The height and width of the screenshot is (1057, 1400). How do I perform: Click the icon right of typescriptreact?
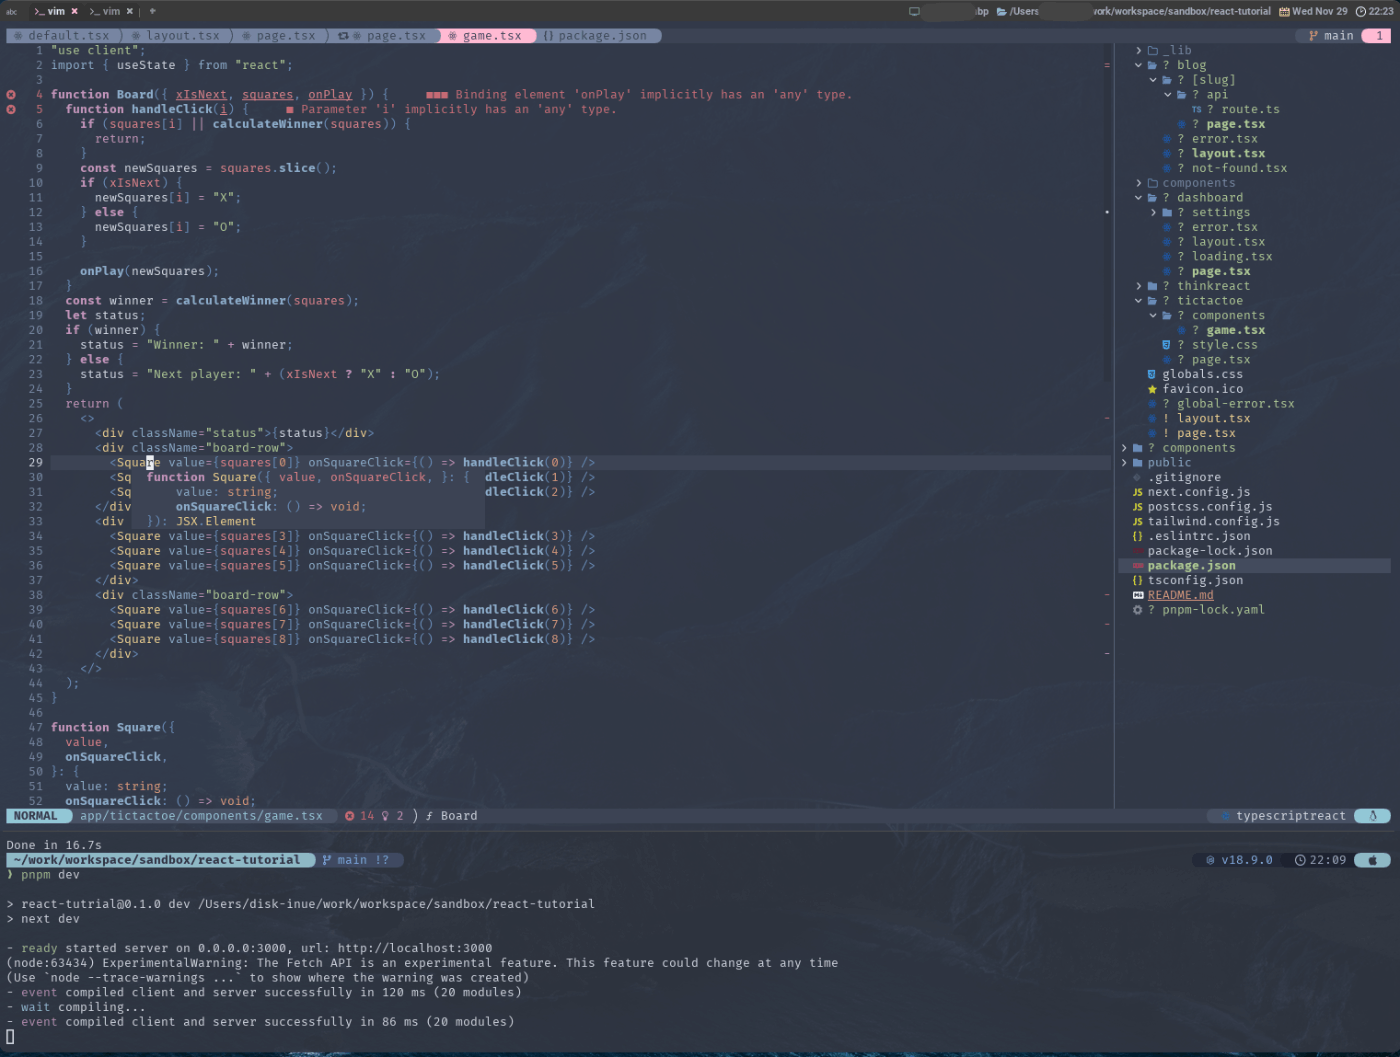(x=1373, y=816)
